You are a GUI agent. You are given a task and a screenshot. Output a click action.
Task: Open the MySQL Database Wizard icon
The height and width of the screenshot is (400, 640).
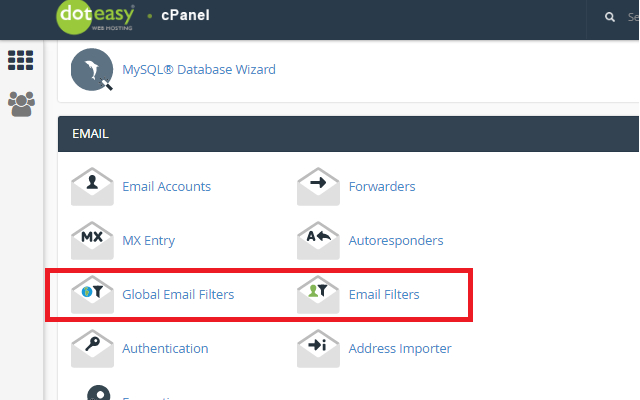pyautogui.click(x=92, y=69)
